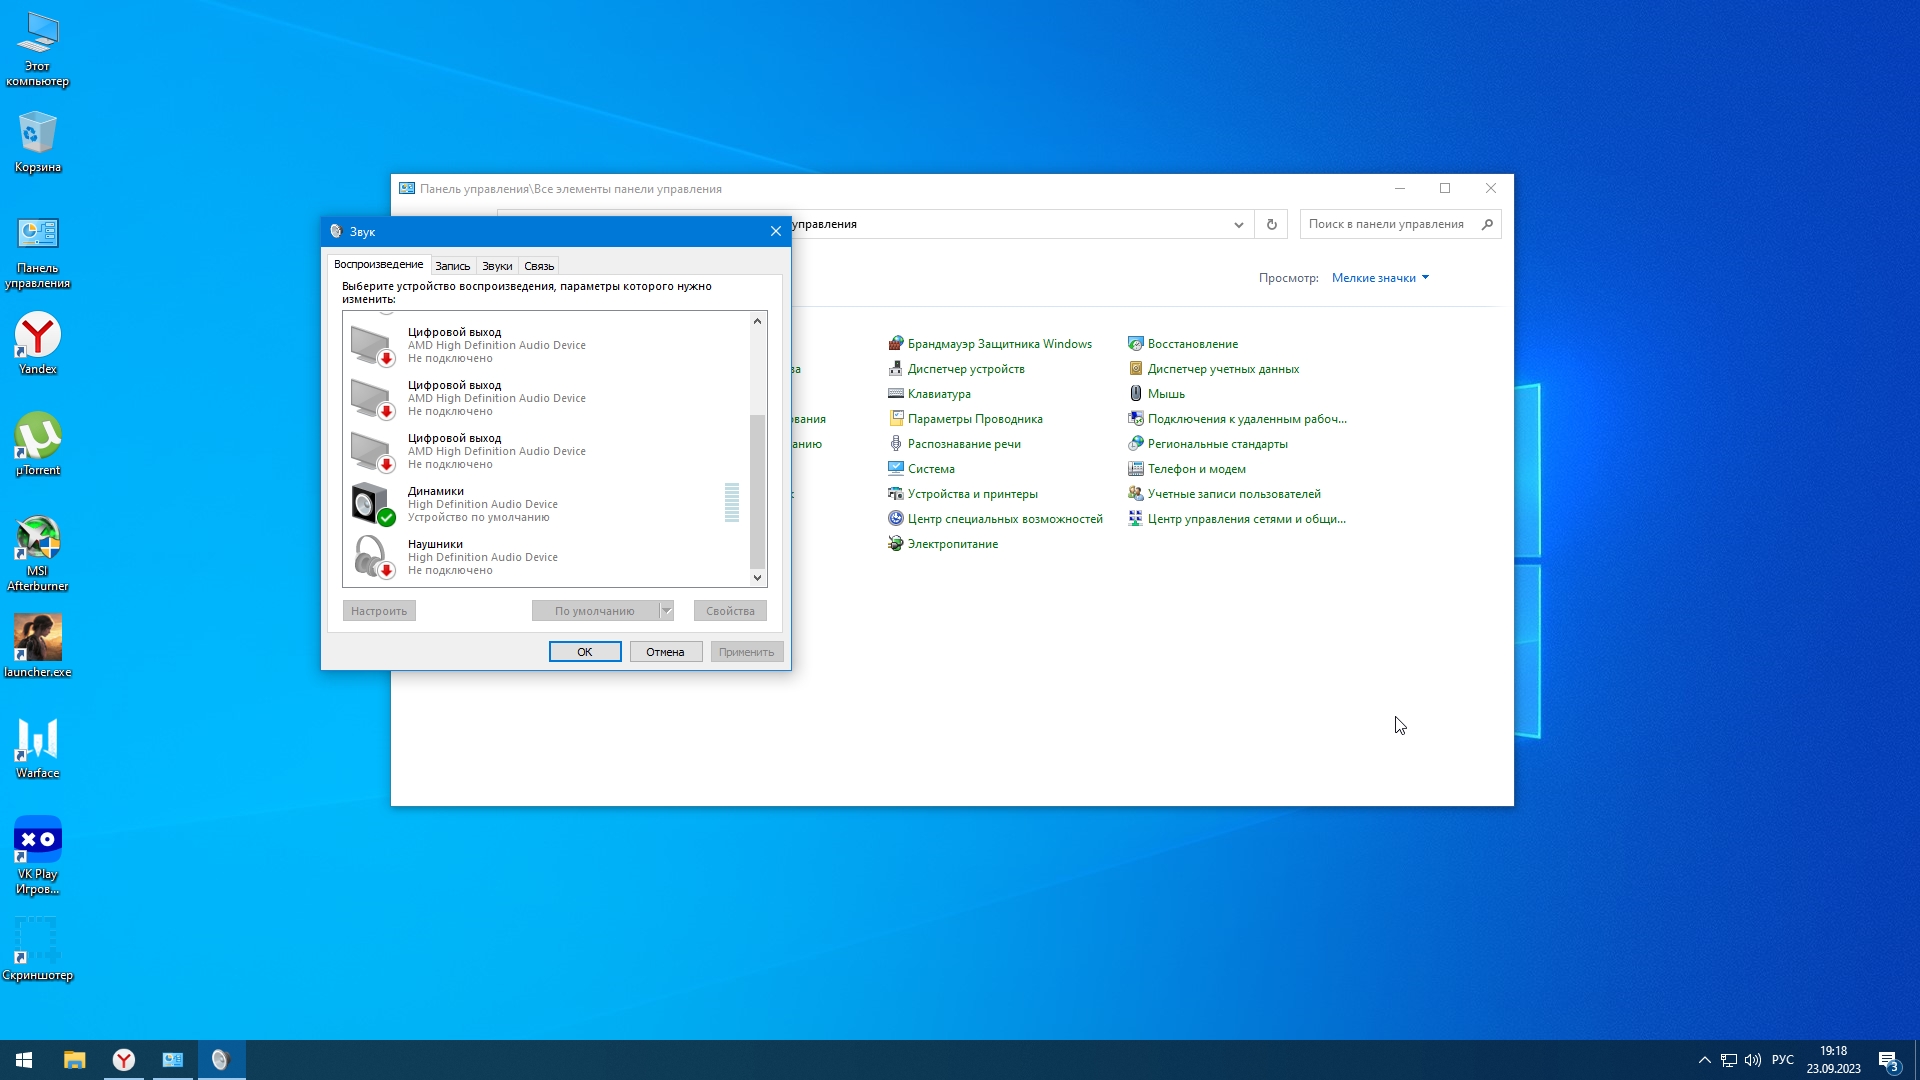This screenshot has height=1080, width=1920.
Task: Expand the address bar history chevron
Action: pos(1238,224)
